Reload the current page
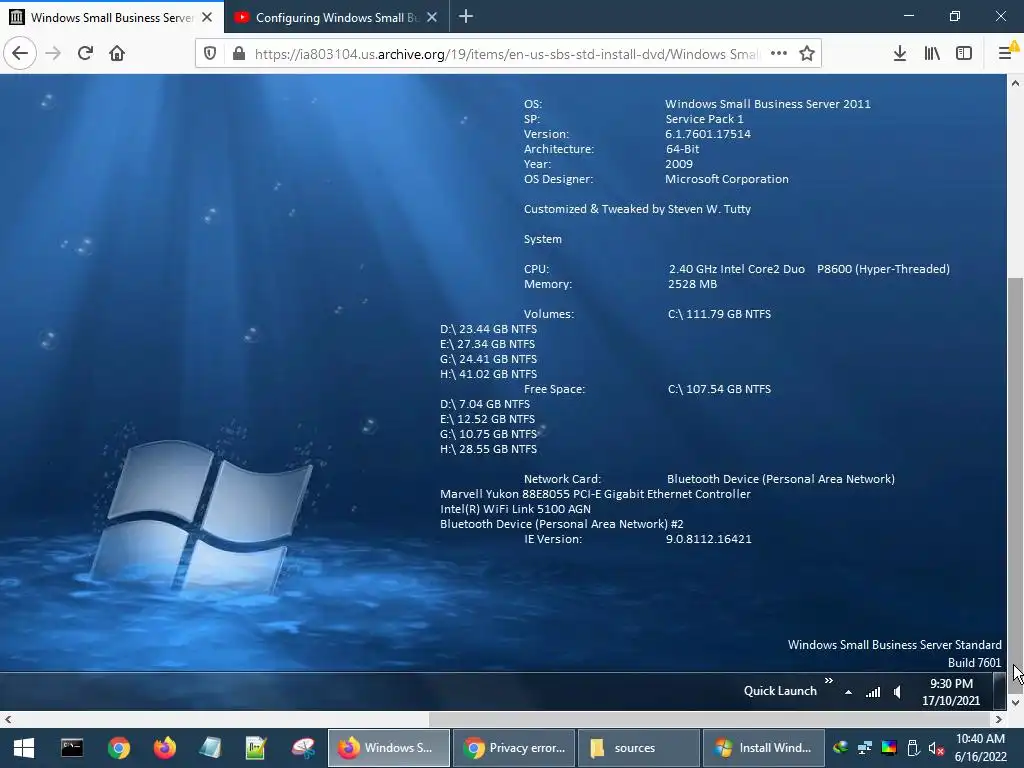 coord(85,53)
